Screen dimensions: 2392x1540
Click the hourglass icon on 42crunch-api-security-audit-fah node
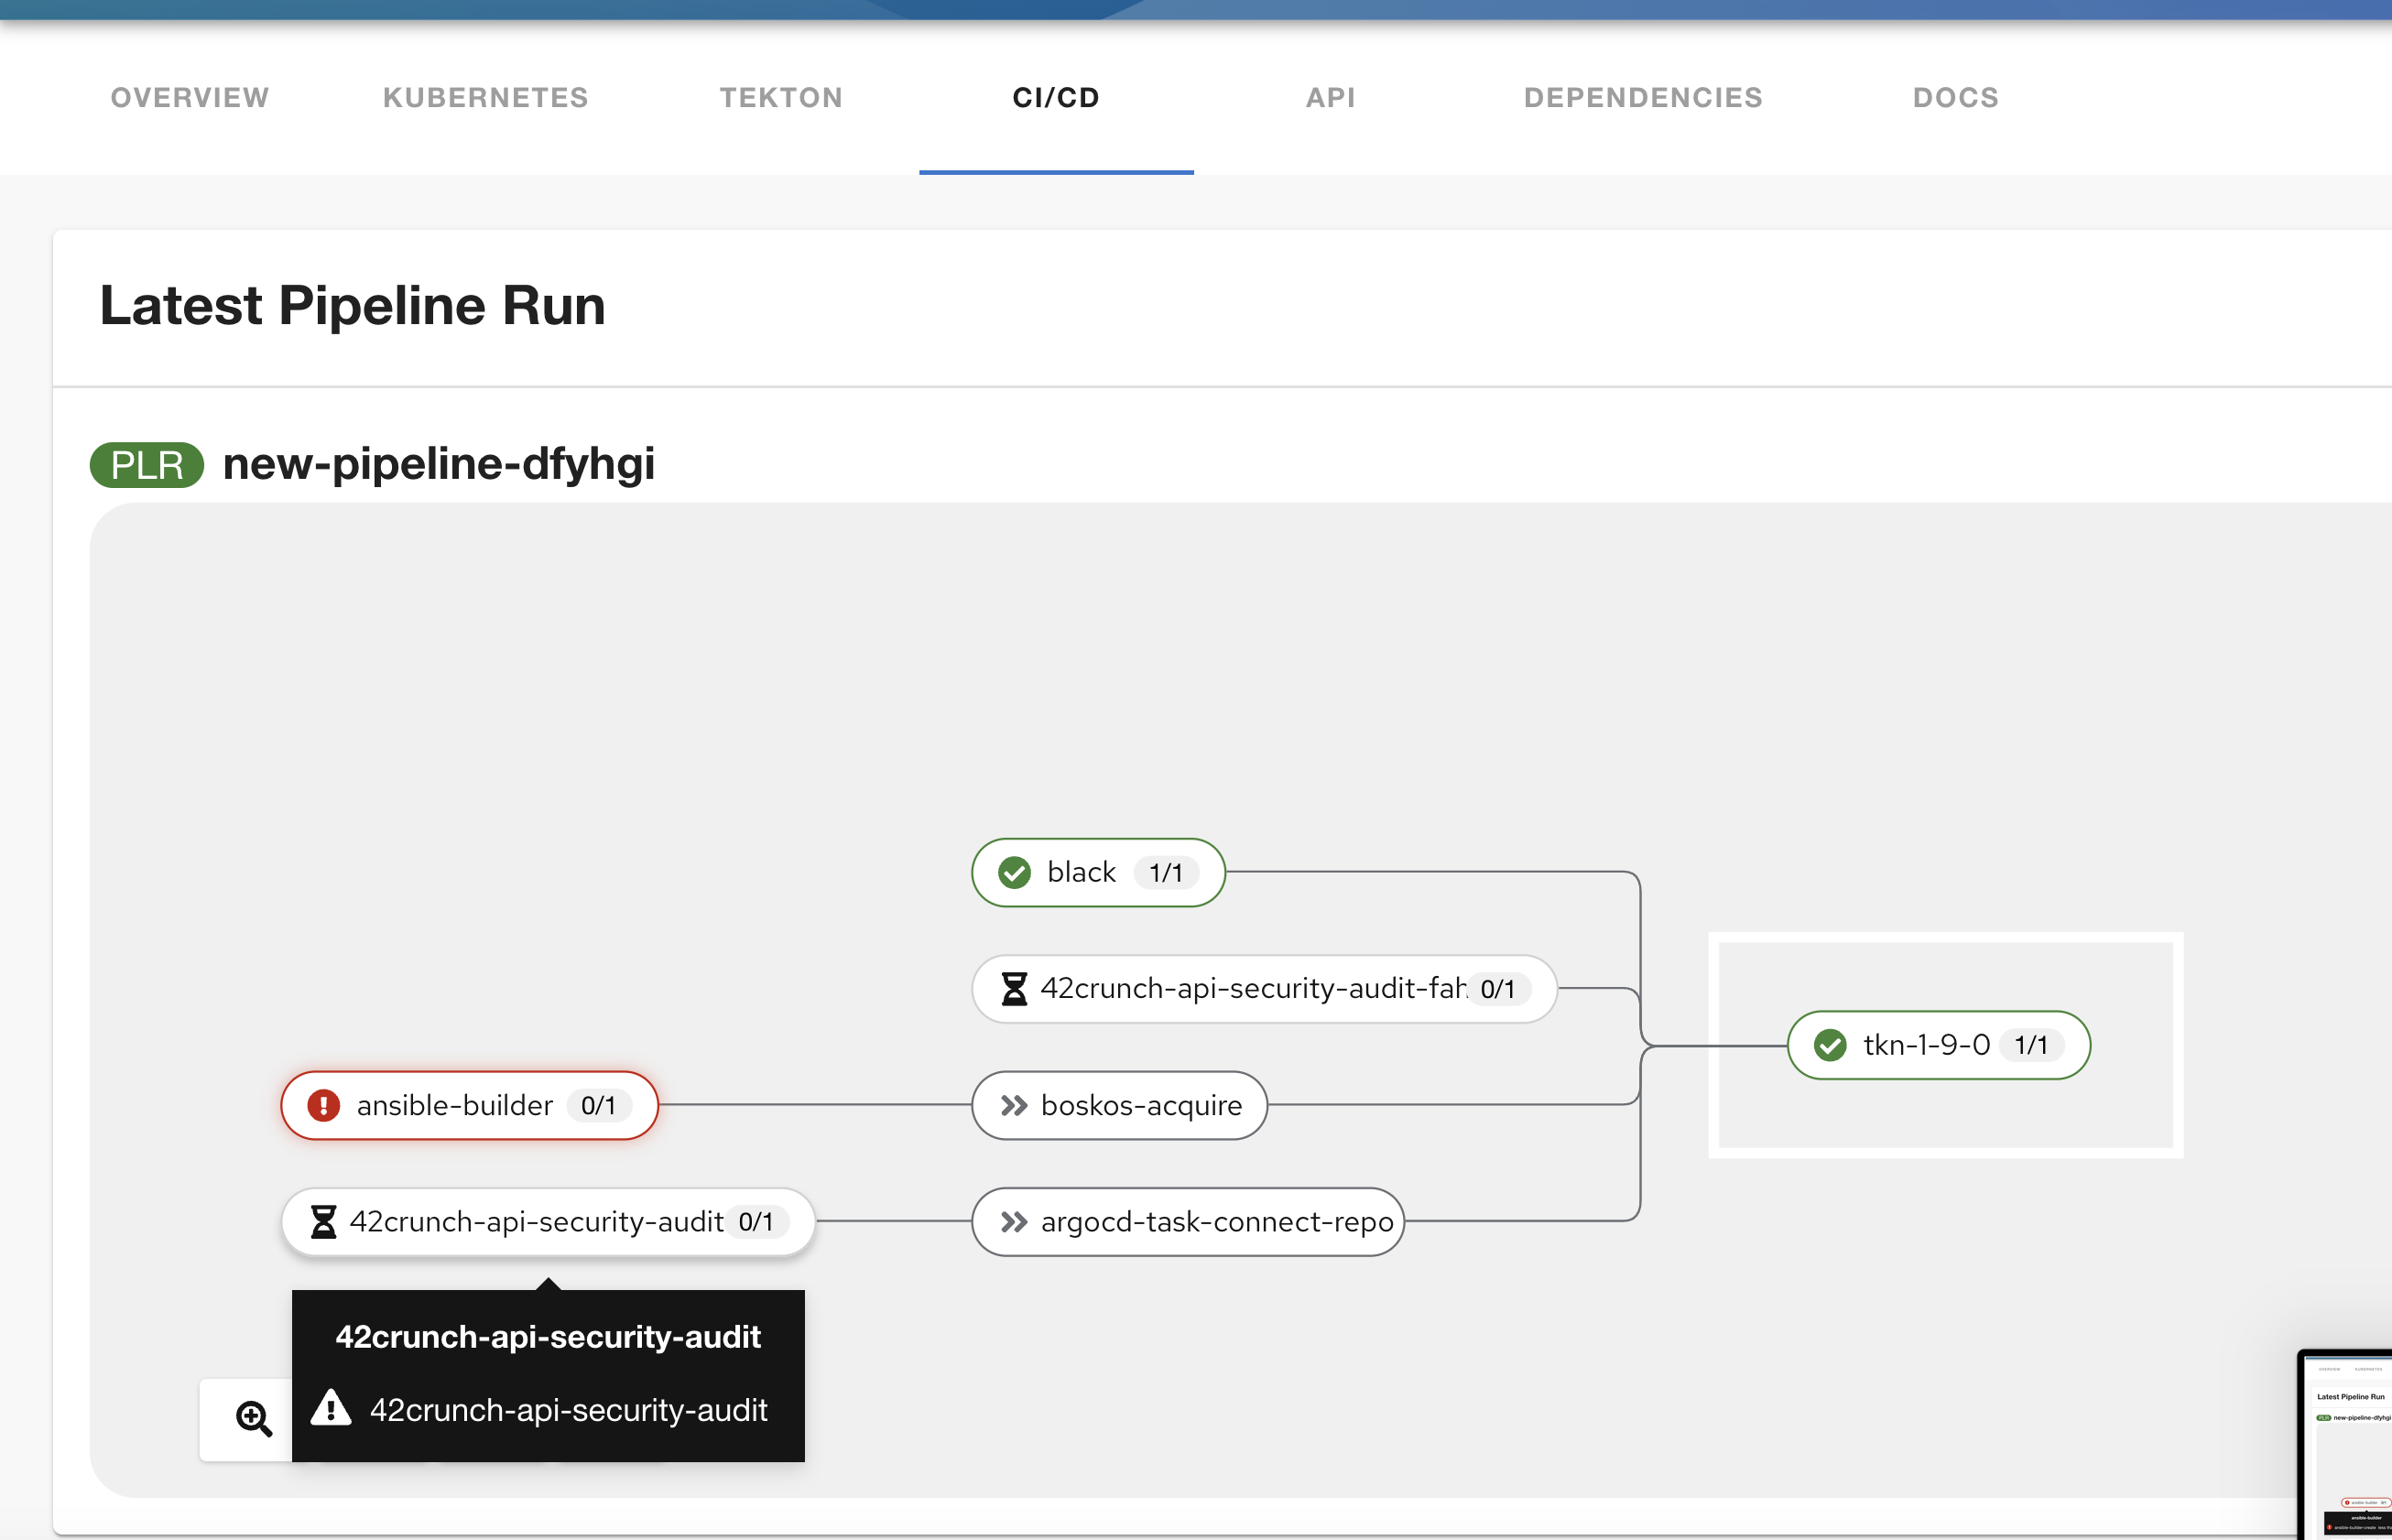[1014, 988]
